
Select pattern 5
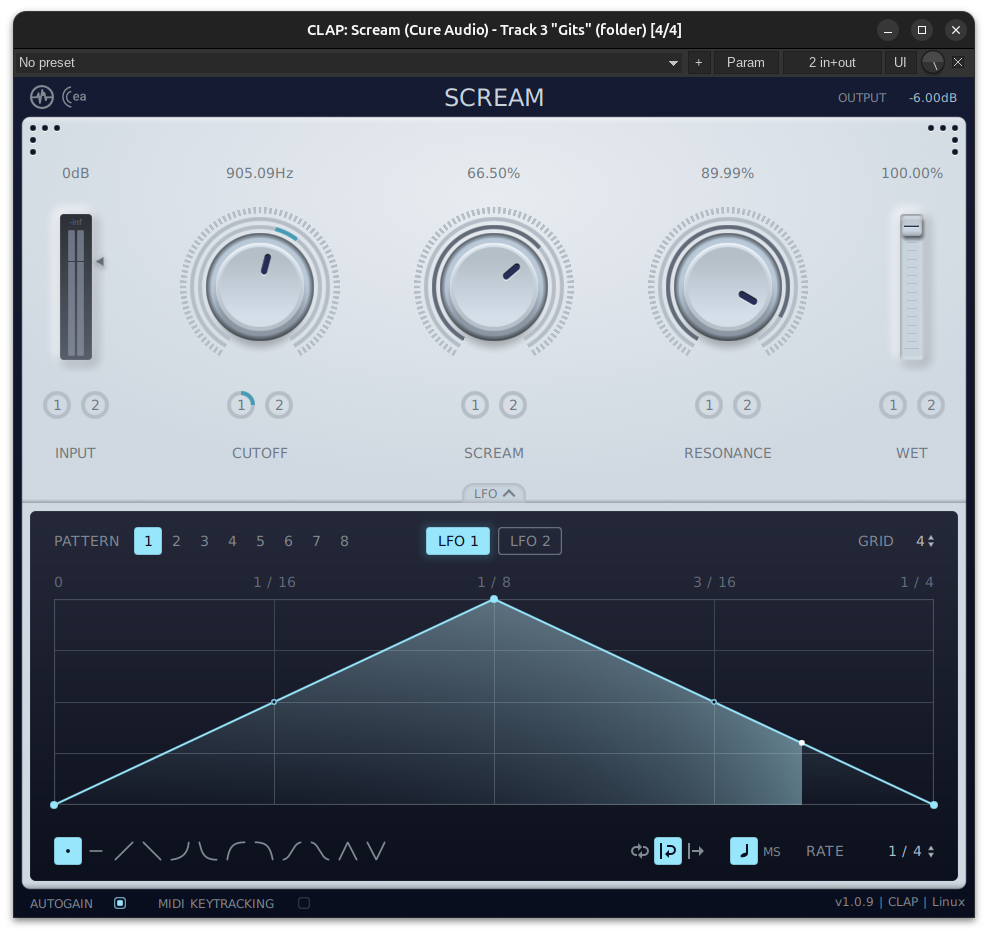pyautogui.click(x=260, y=541)
